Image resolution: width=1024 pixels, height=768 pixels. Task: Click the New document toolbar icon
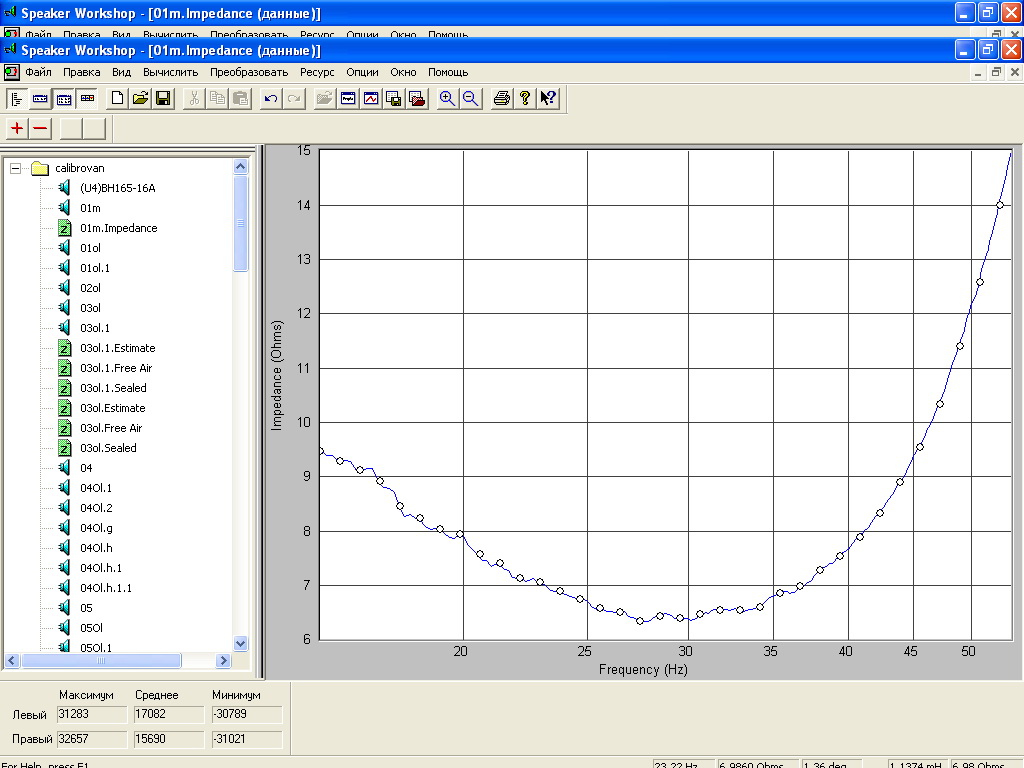(x=117, y=98)
